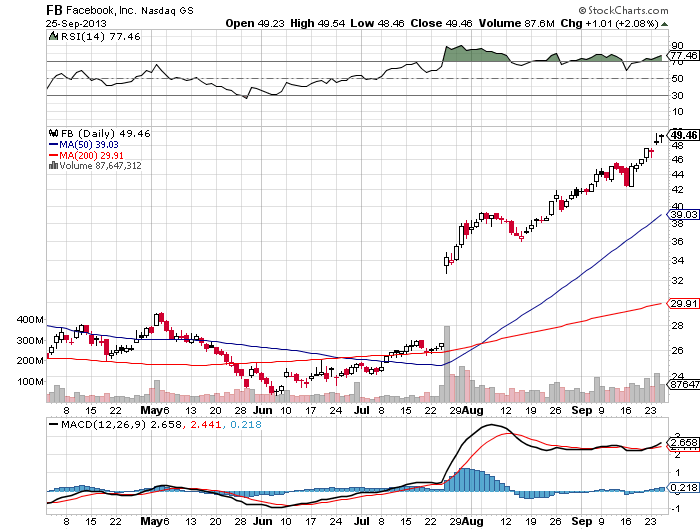Click the Chg +1.01 (+2.08%) value

(x=609, y=23)
